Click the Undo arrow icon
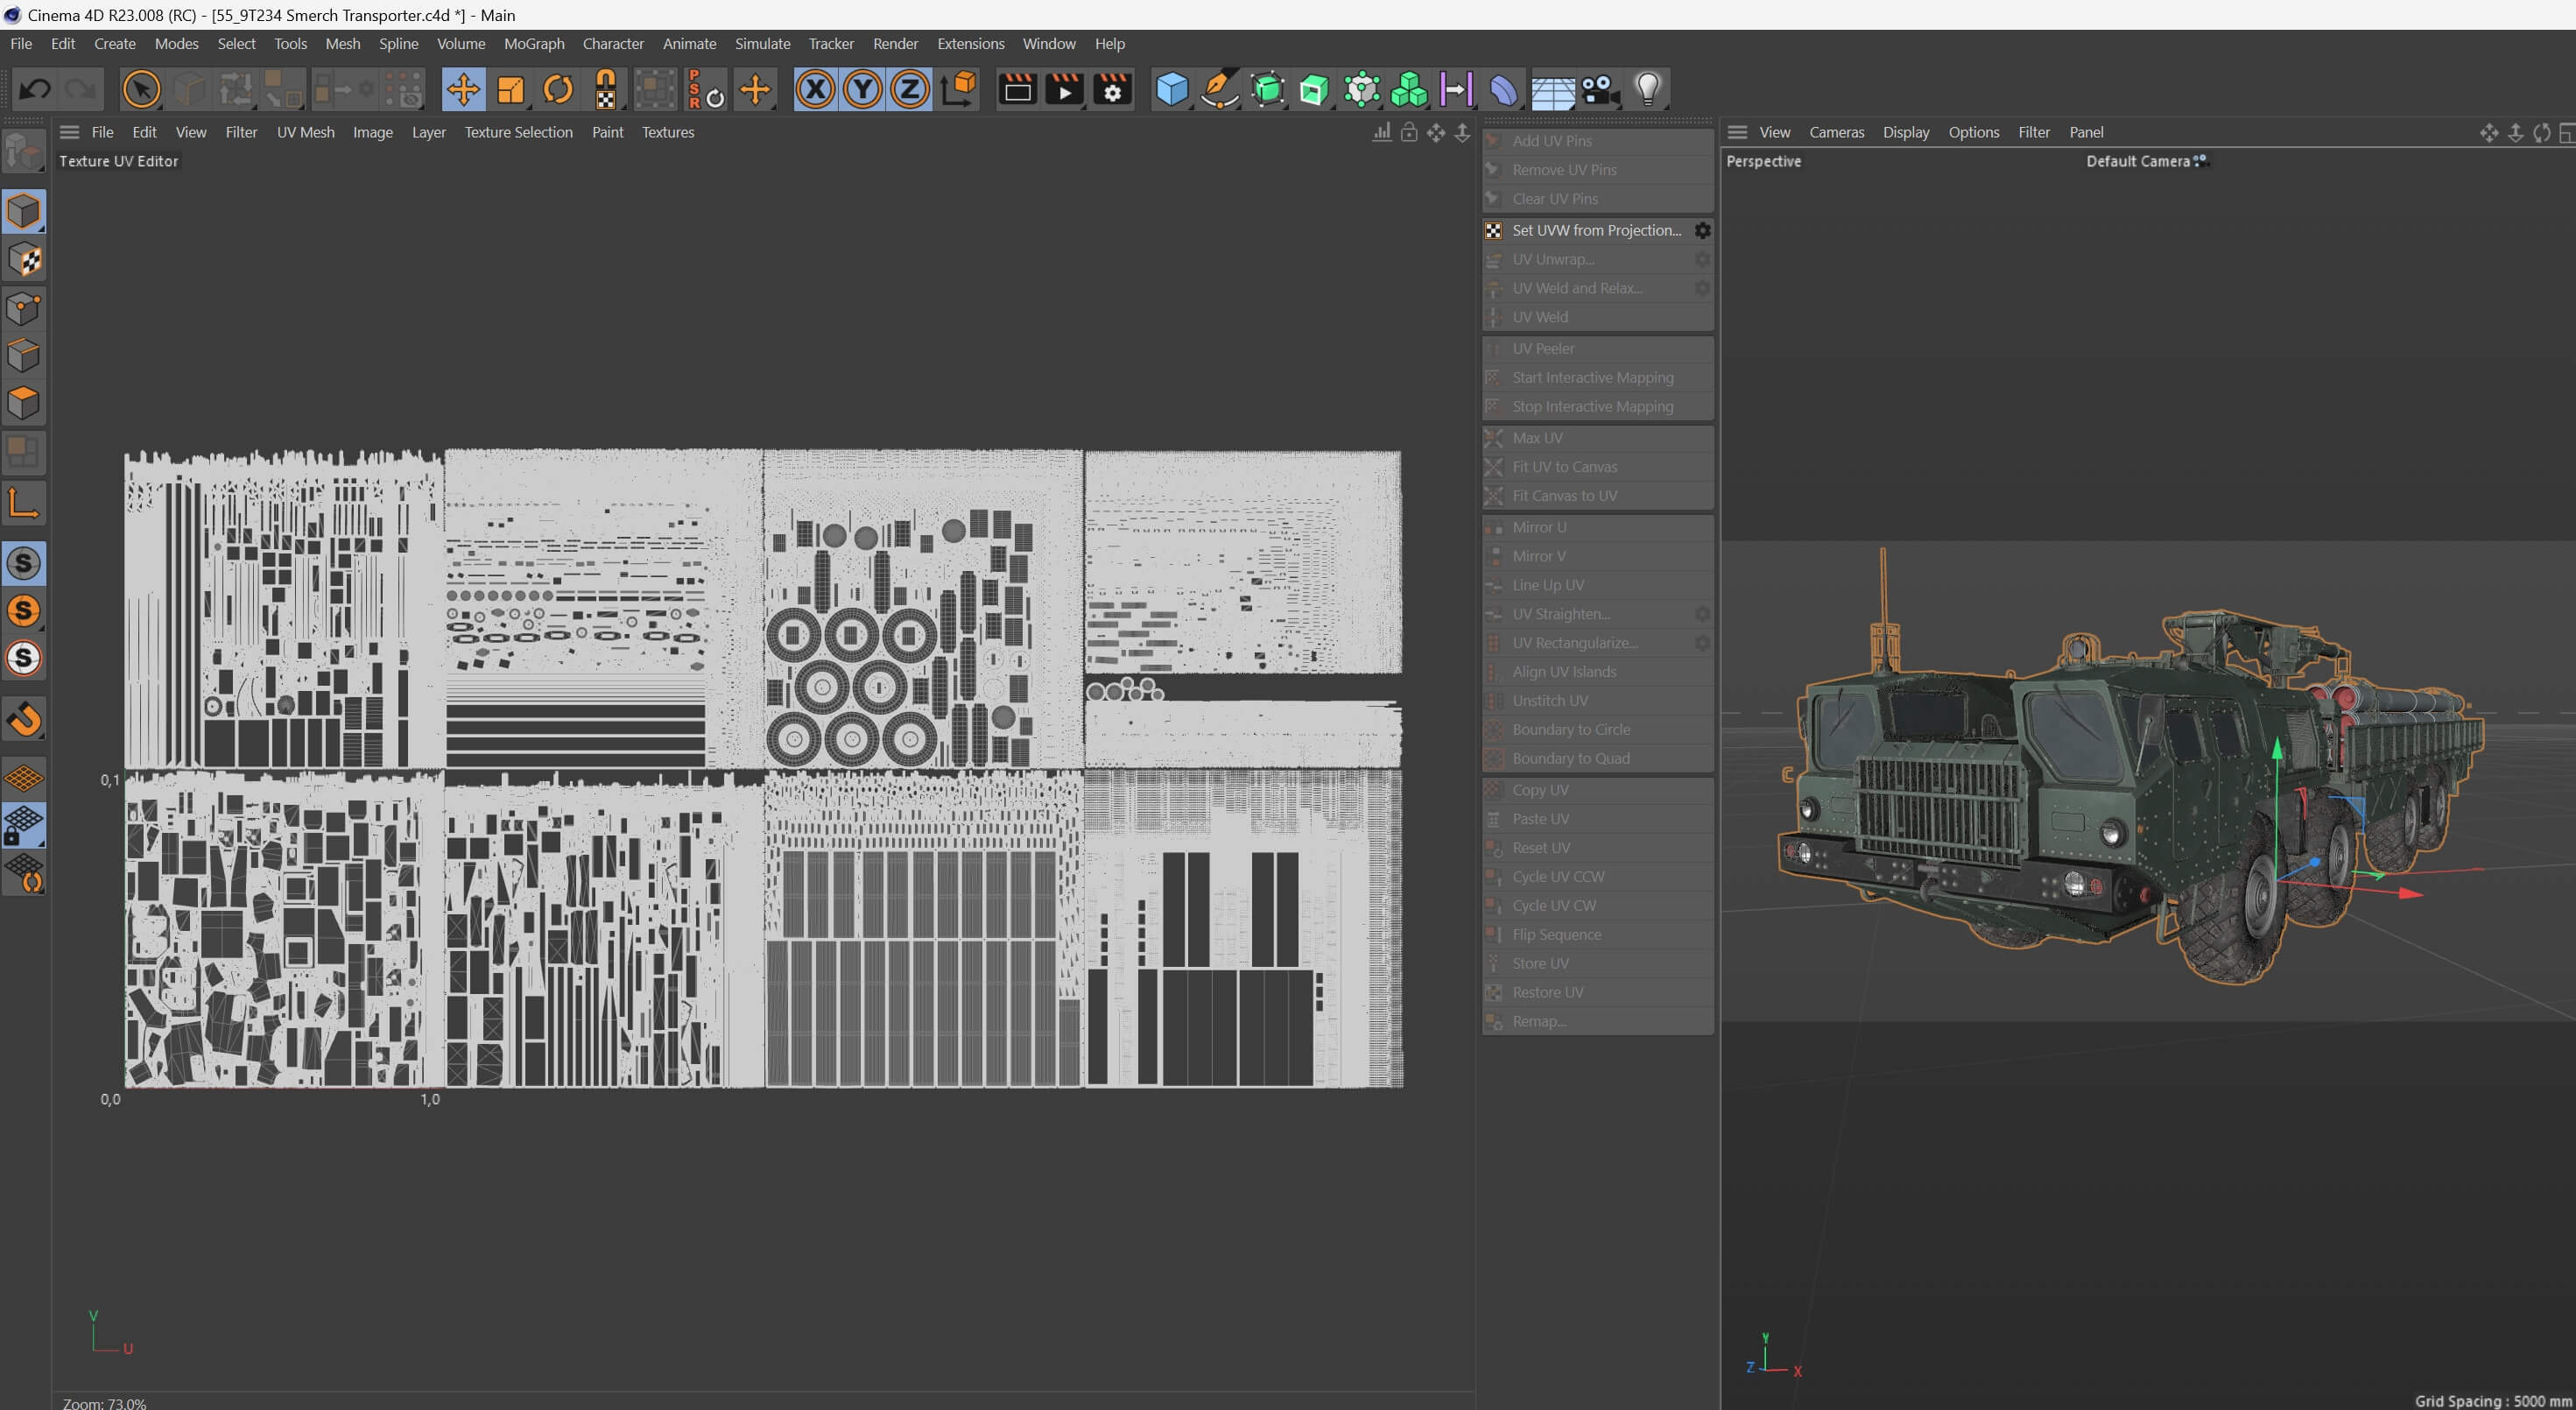Viewport: 2576px width, 1410px height. 35,90
